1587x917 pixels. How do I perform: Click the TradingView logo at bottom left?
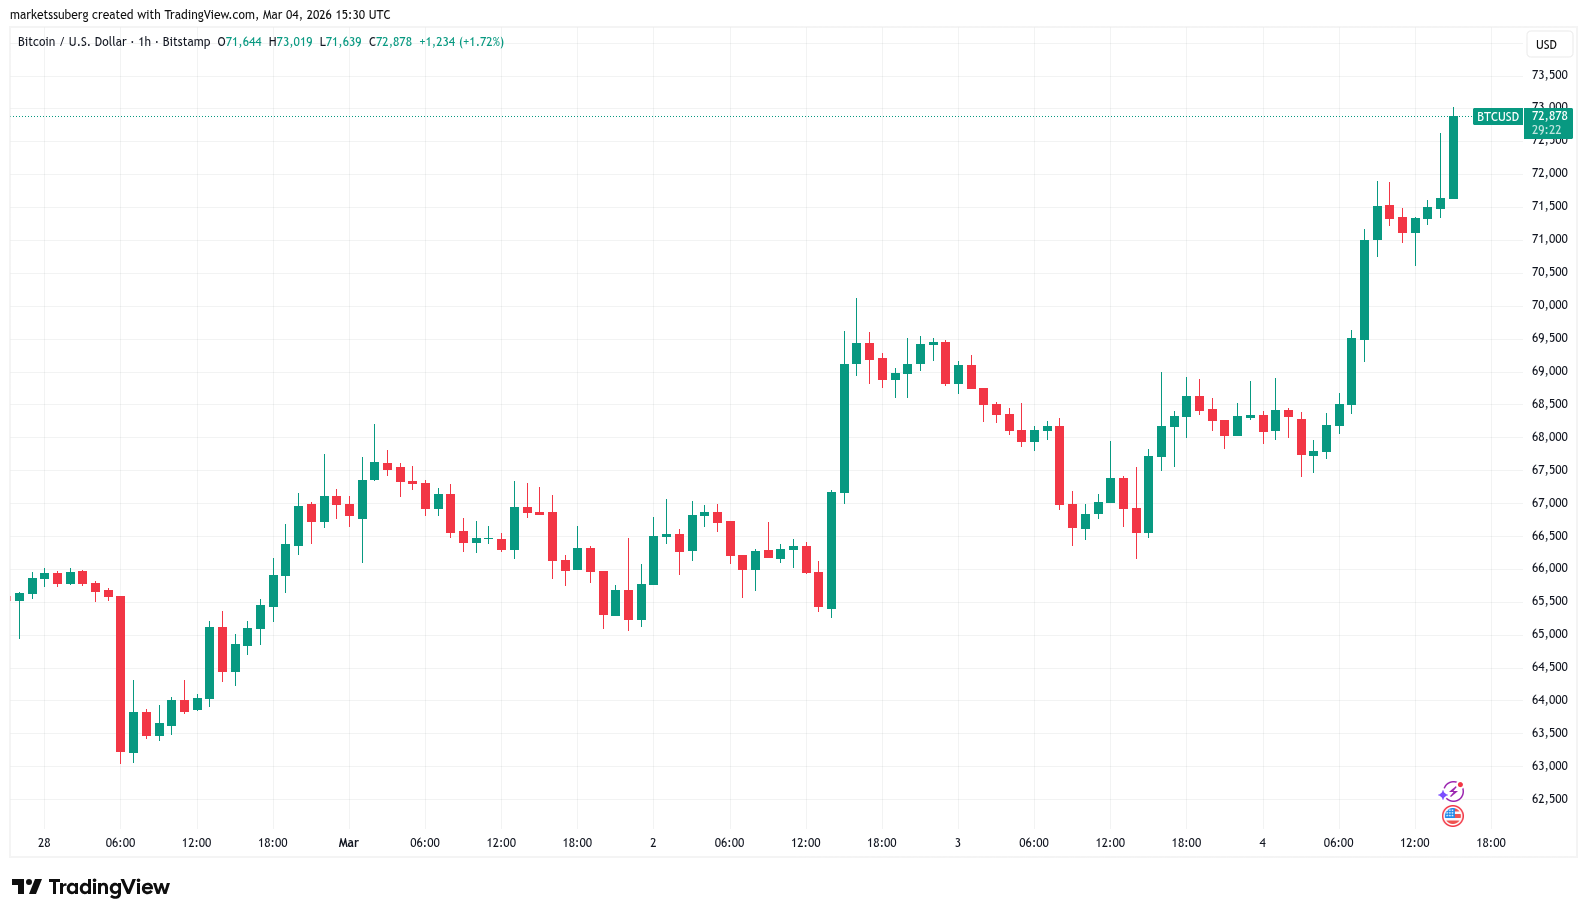[91, 887]
